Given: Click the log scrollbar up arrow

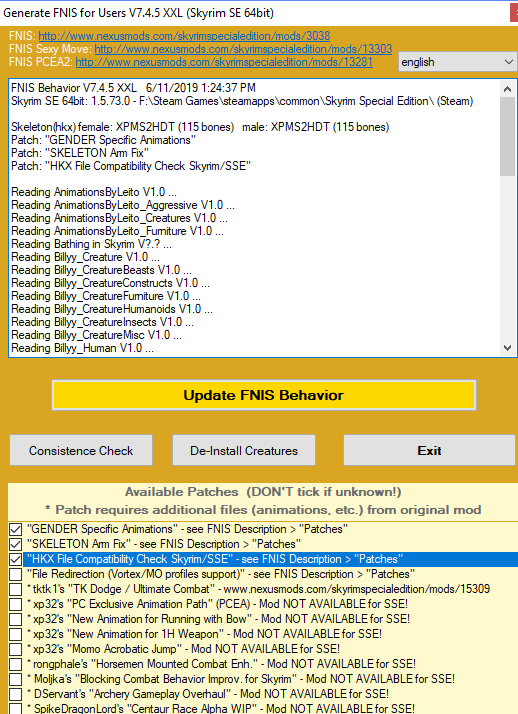Looking at the screenshot, I should pyautogui.click(x=508, y=89).
